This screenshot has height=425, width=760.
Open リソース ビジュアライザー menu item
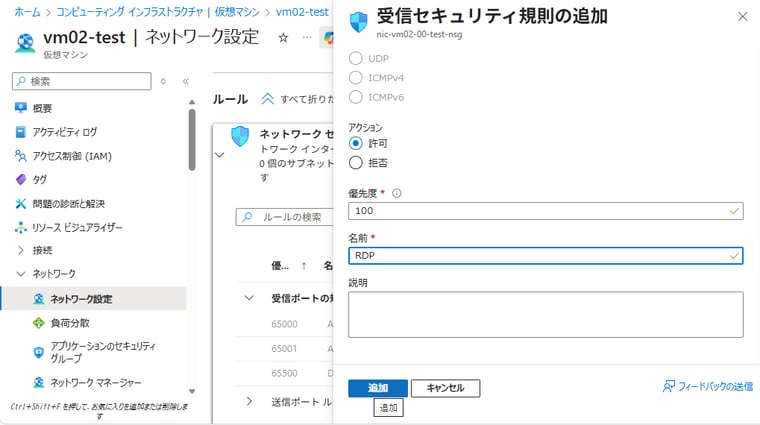tap(77, 227)
